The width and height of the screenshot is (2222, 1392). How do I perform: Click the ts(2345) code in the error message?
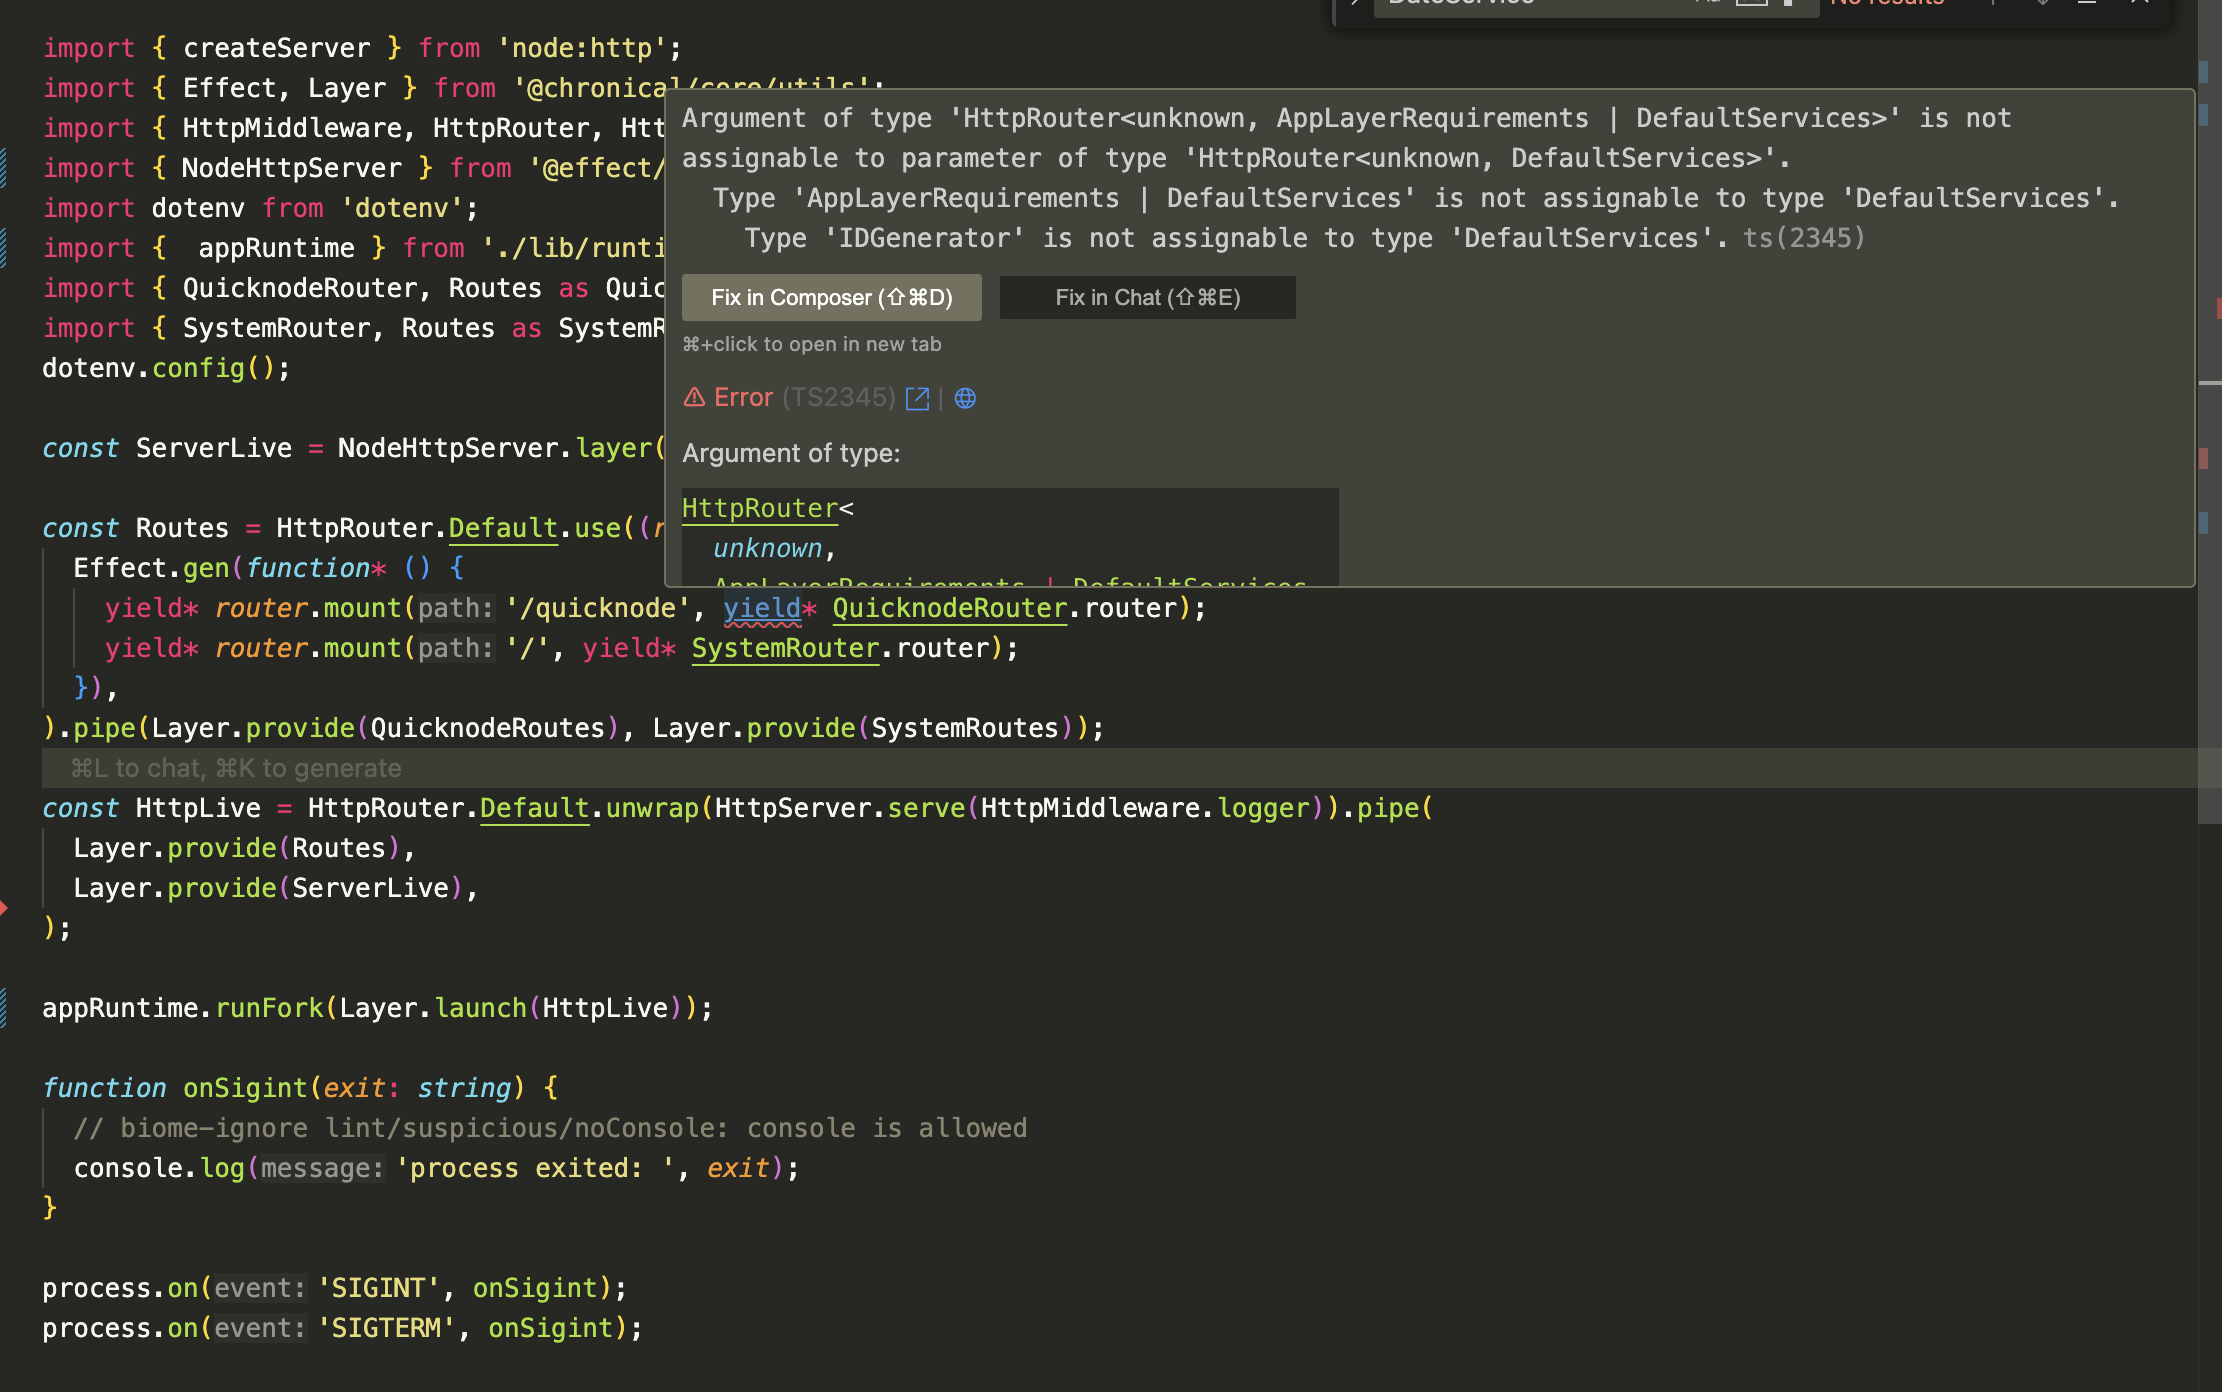click(x=1803, y=238)
